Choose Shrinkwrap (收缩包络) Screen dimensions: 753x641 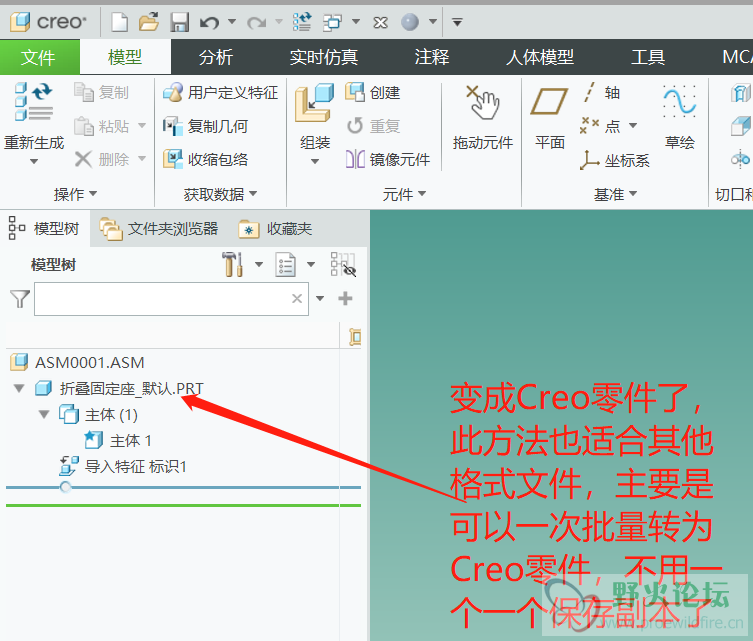206,159
